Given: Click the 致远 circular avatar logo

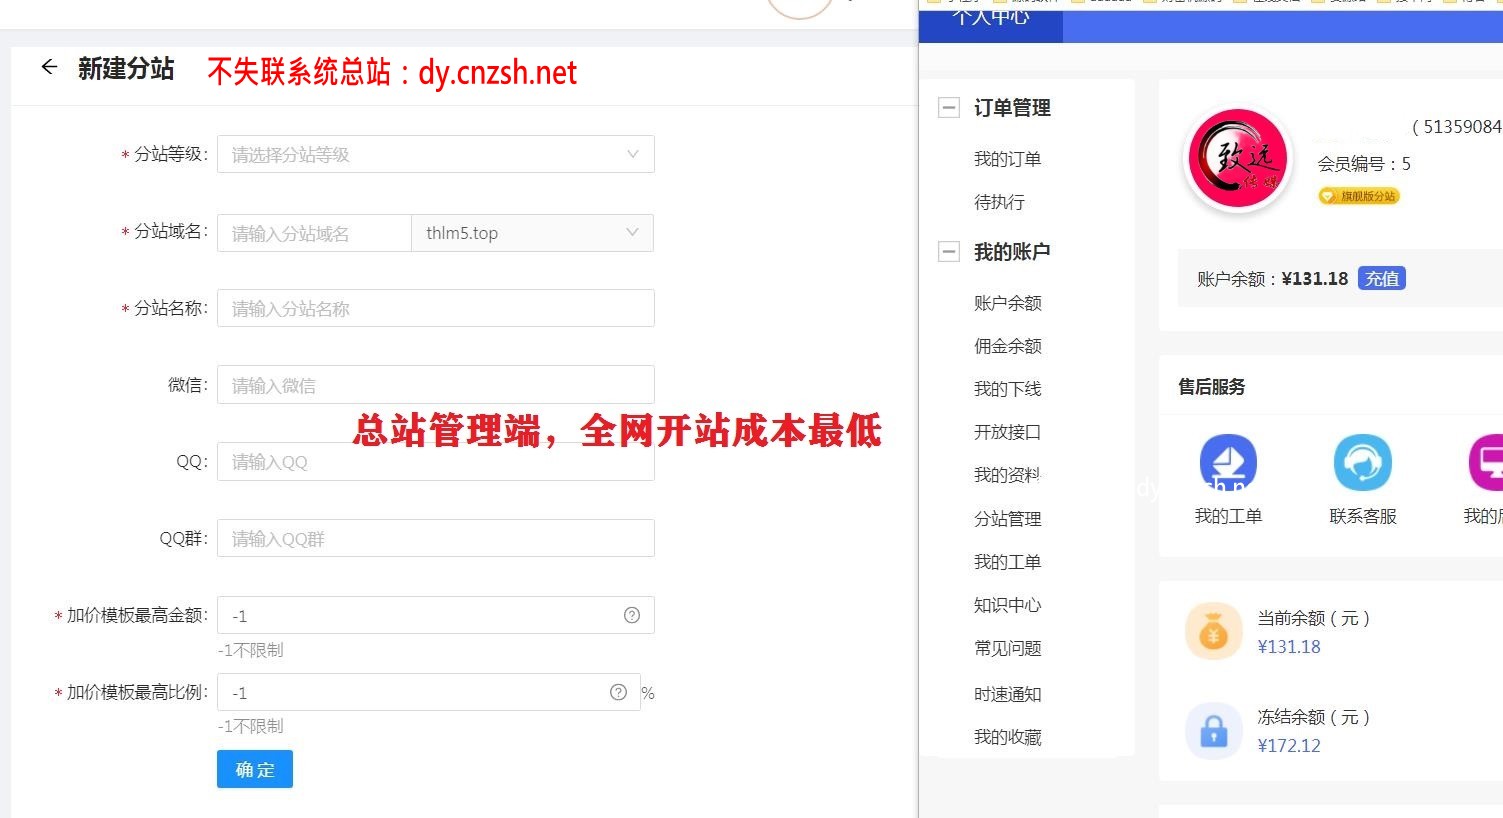Looking at the screenshot, I should (1238, 158).
